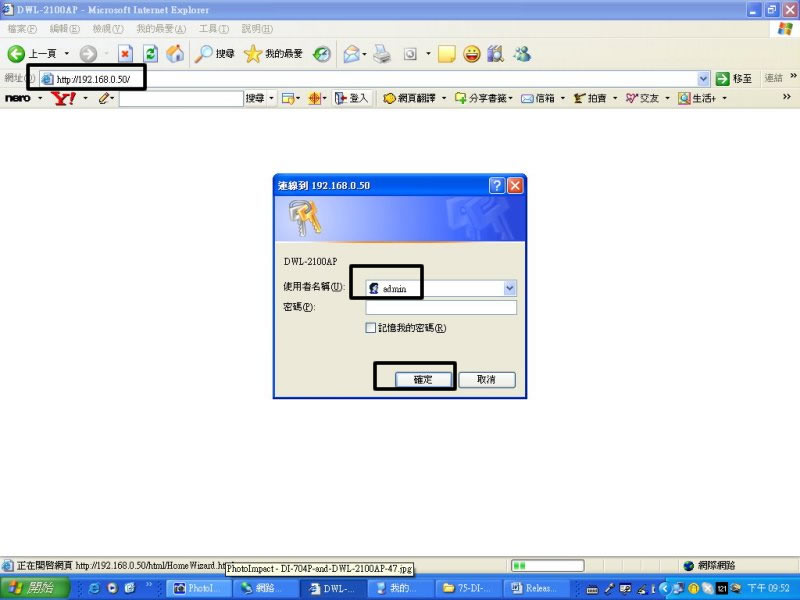Open the Favorites (我的最愛) menu
Viewport: 800px width, 600px height.
[x=161, y=29]
